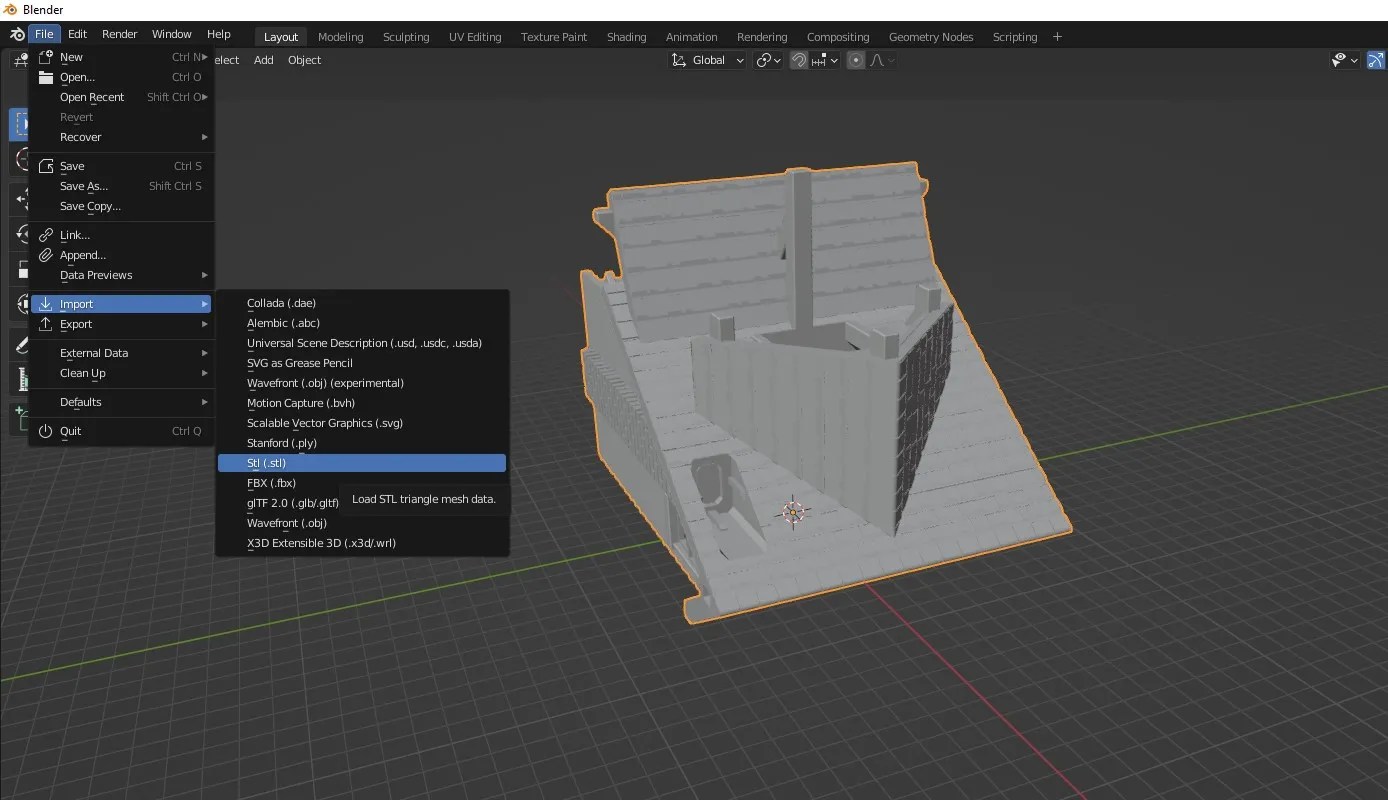
Task: Open the Global transform orientation dropdown
Action: [708, 60]
